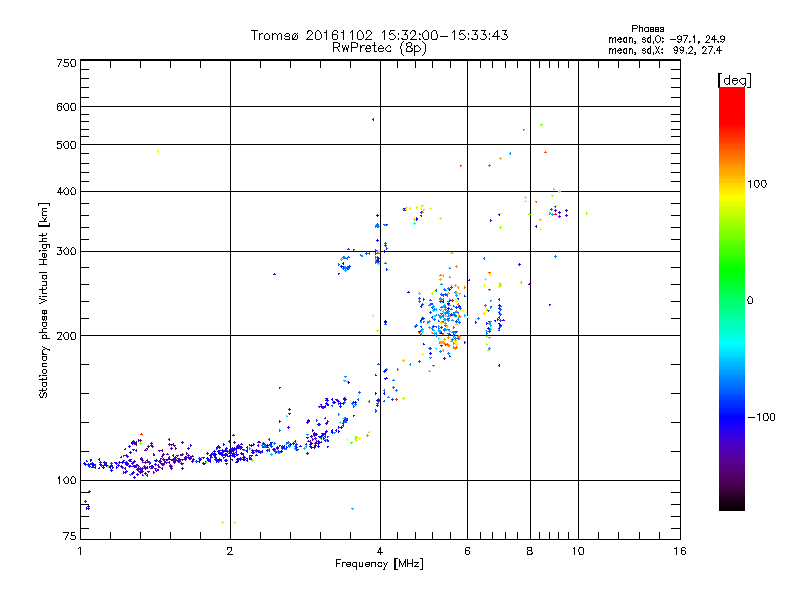Click the '75' height axis label
The height and width of the screenshot is (600, 800).
click(70, 536)
